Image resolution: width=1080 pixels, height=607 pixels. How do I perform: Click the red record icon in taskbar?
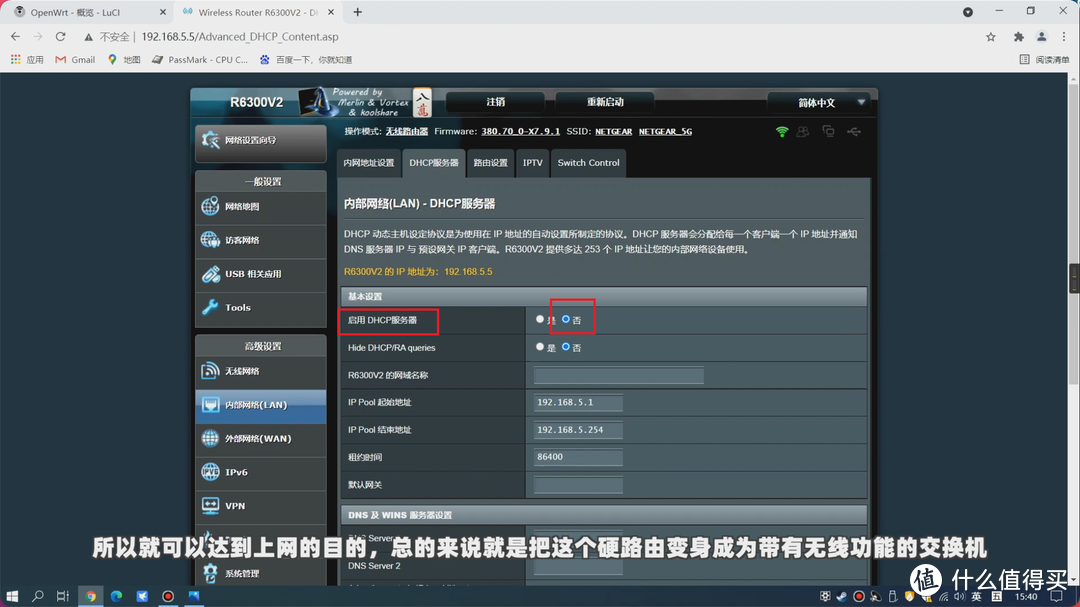(x=168, y=596)
